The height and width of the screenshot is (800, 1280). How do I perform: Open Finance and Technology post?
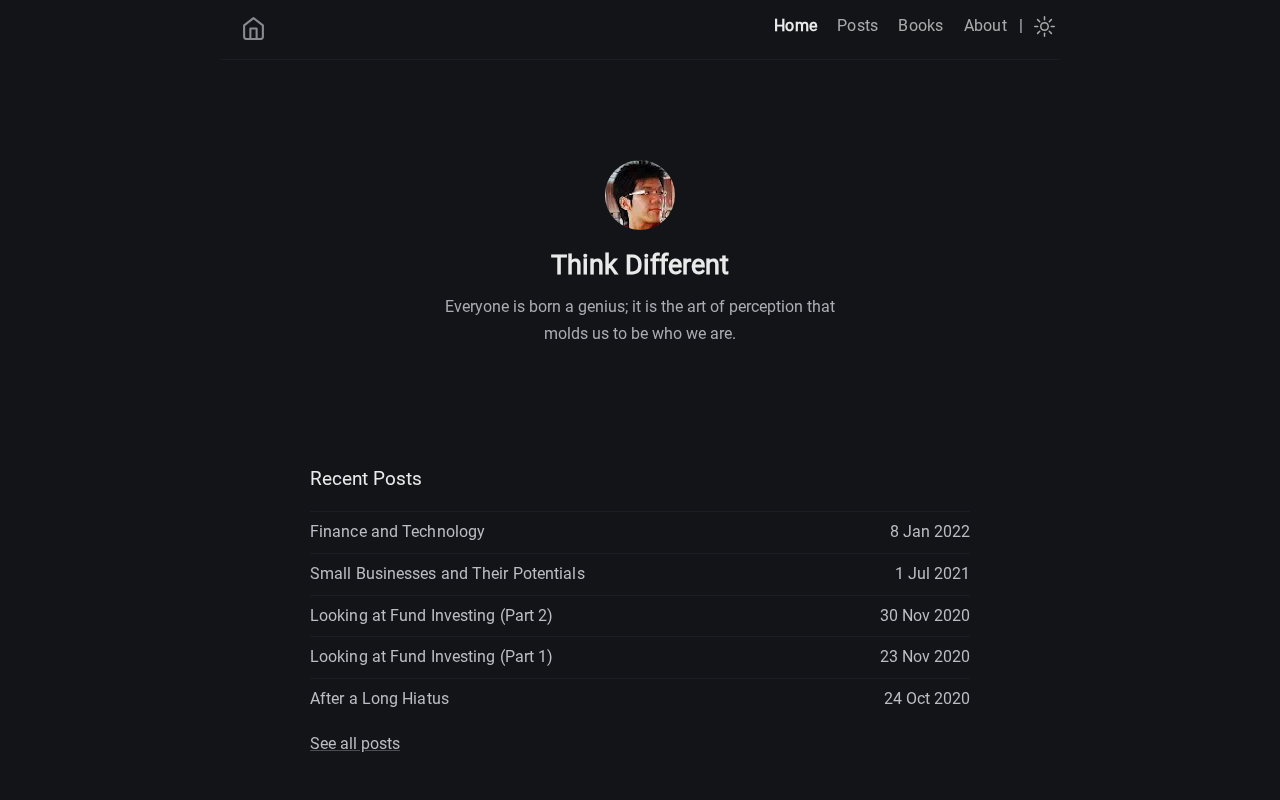pyautogui.click(x=397, y=532)
